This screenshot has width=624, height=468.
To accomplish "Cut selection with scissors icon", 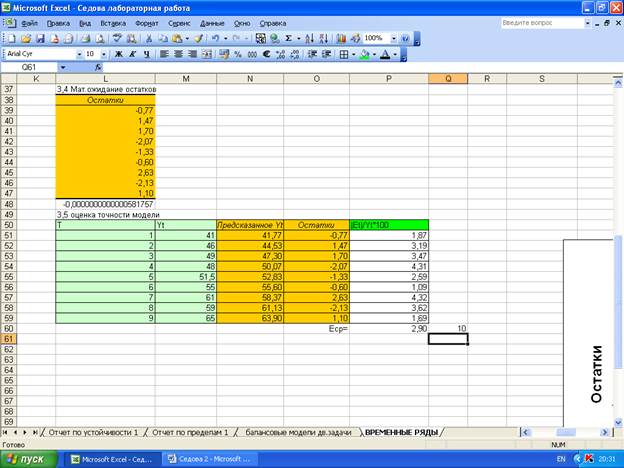I will tap(149, 38).
